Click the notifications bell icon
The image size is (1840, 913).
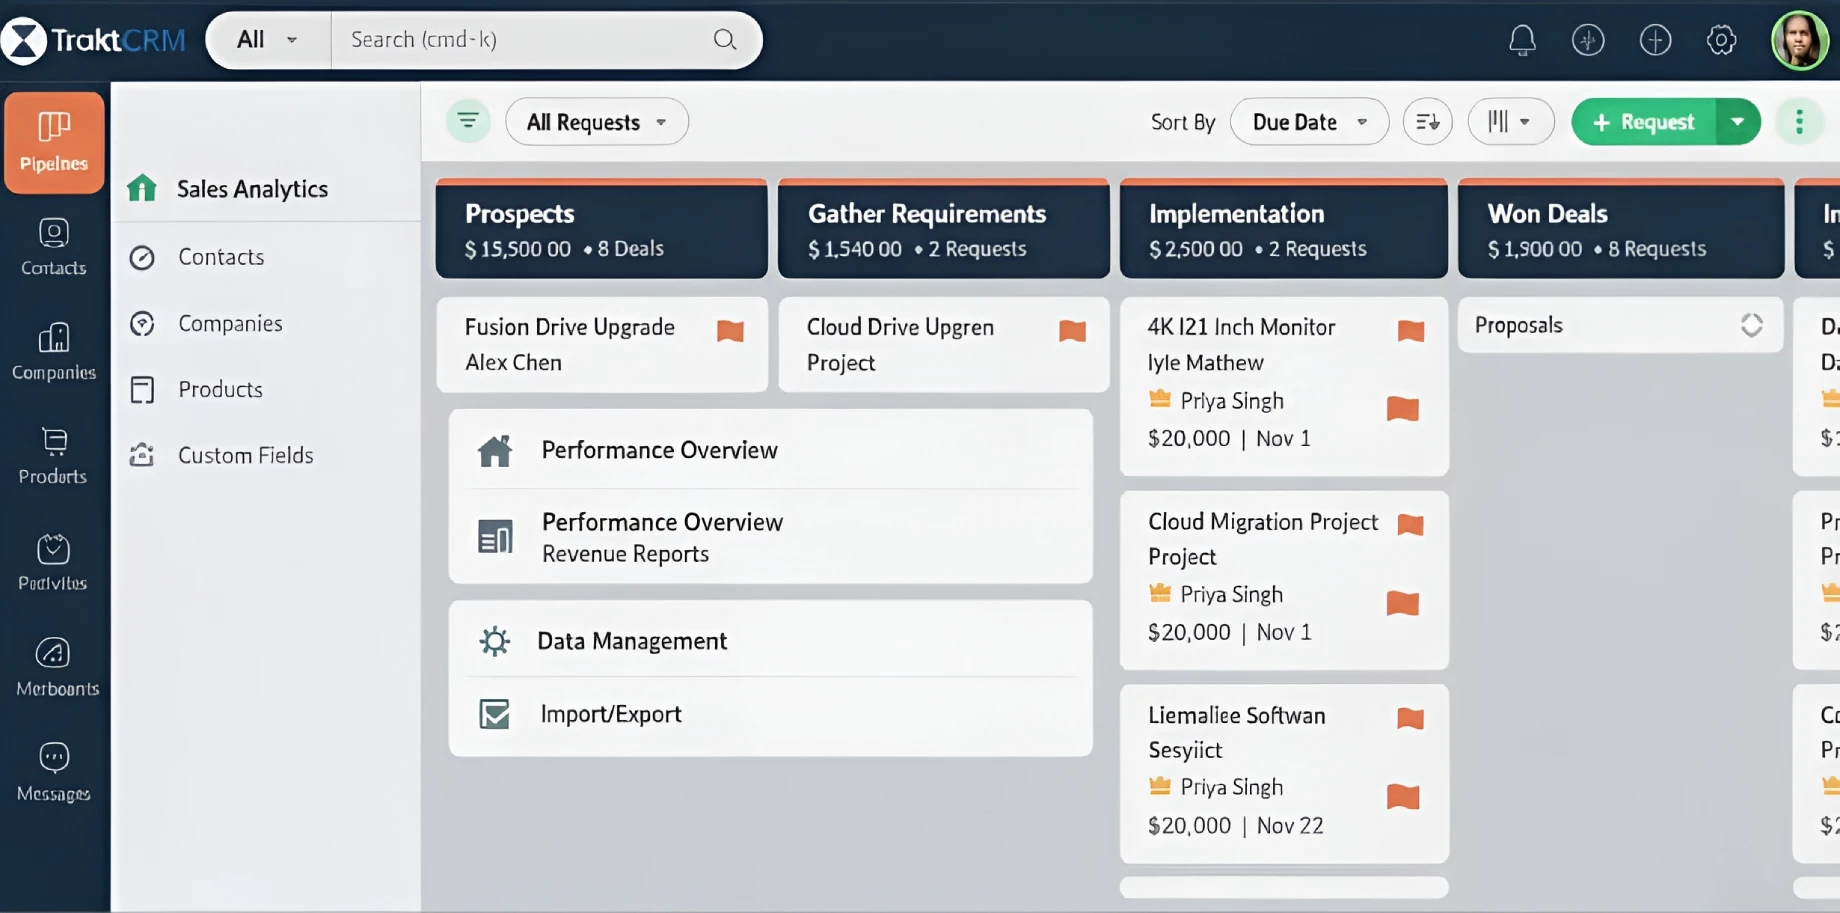click(1522, 40)
